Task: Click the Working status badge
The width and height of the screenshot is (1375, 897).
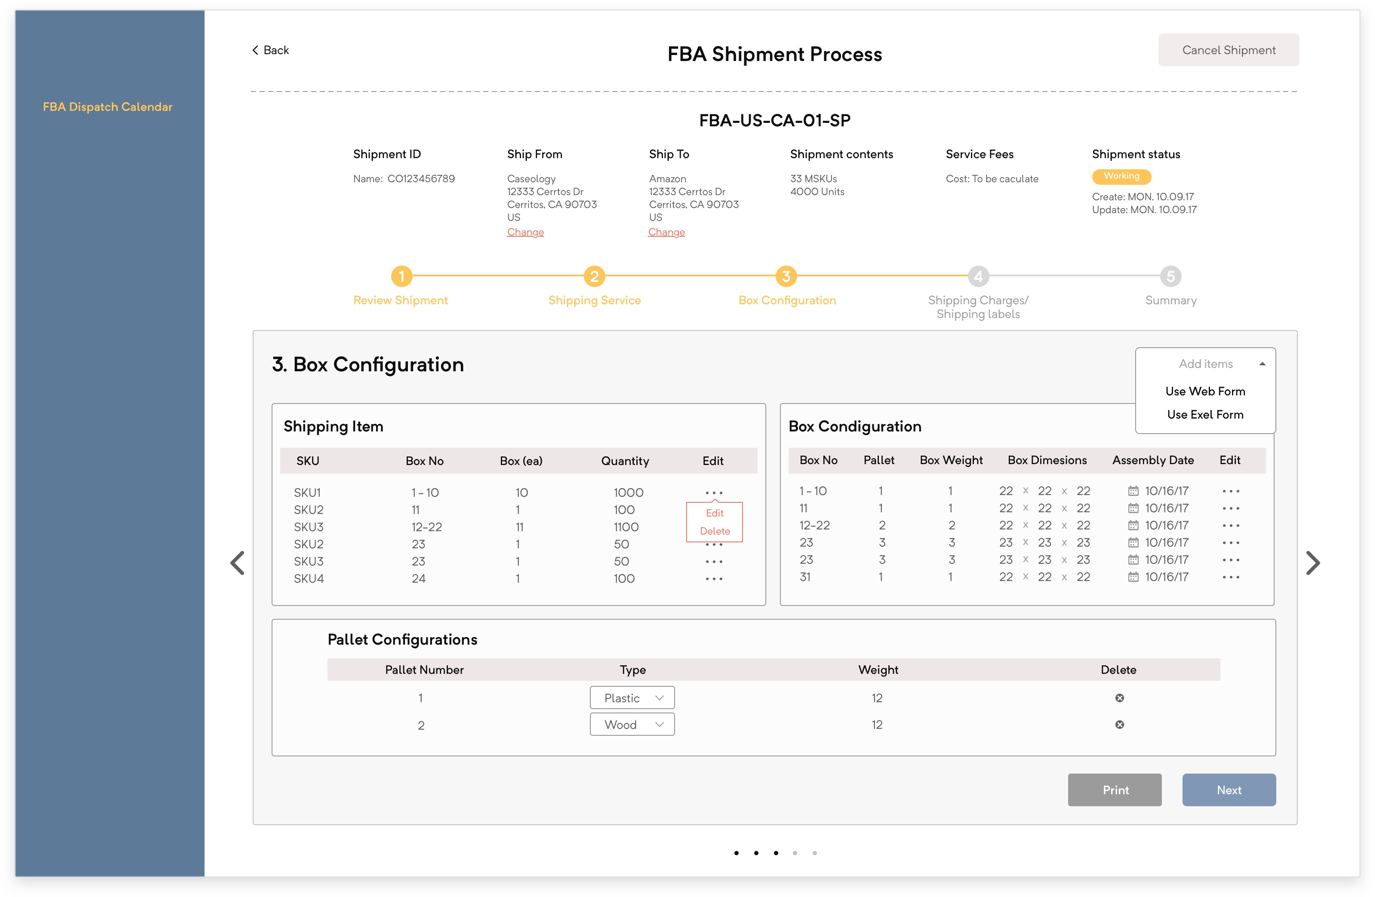Action: click(x=1121, y=176)
